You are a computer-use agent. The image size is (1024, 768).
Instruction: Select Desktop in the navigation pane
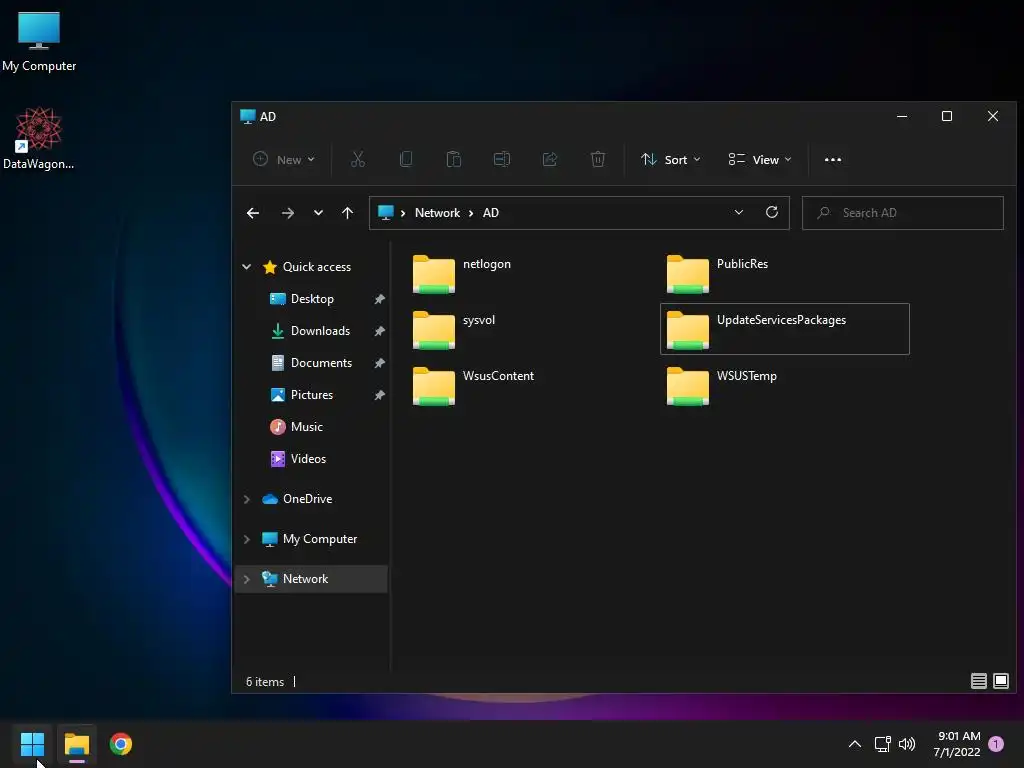coord(312,298)
